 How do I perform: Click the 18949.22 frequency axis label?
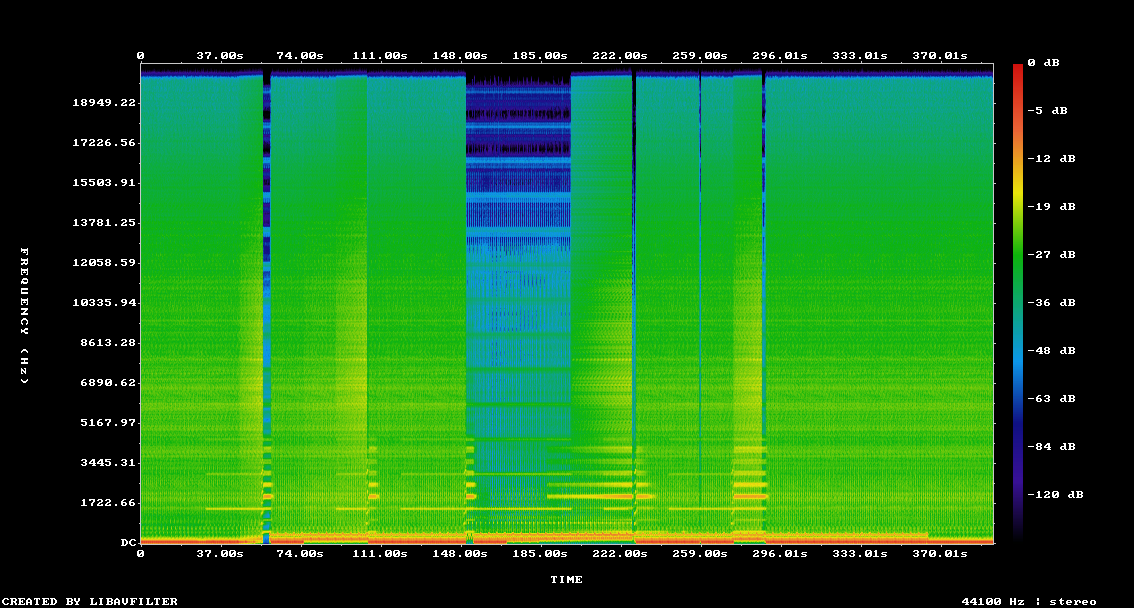click(x=104, y=103)
